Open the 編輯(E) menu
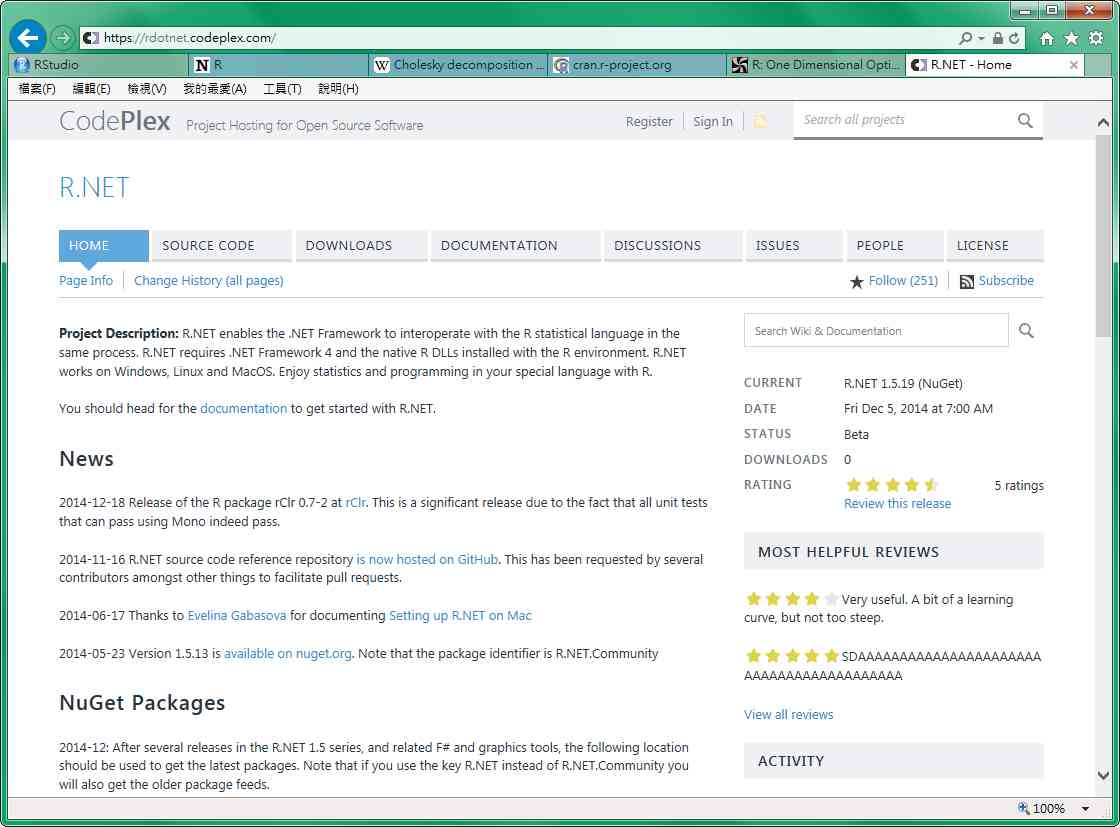Image resolution: width=1120 pixels, height=827 pixels. 91,89
